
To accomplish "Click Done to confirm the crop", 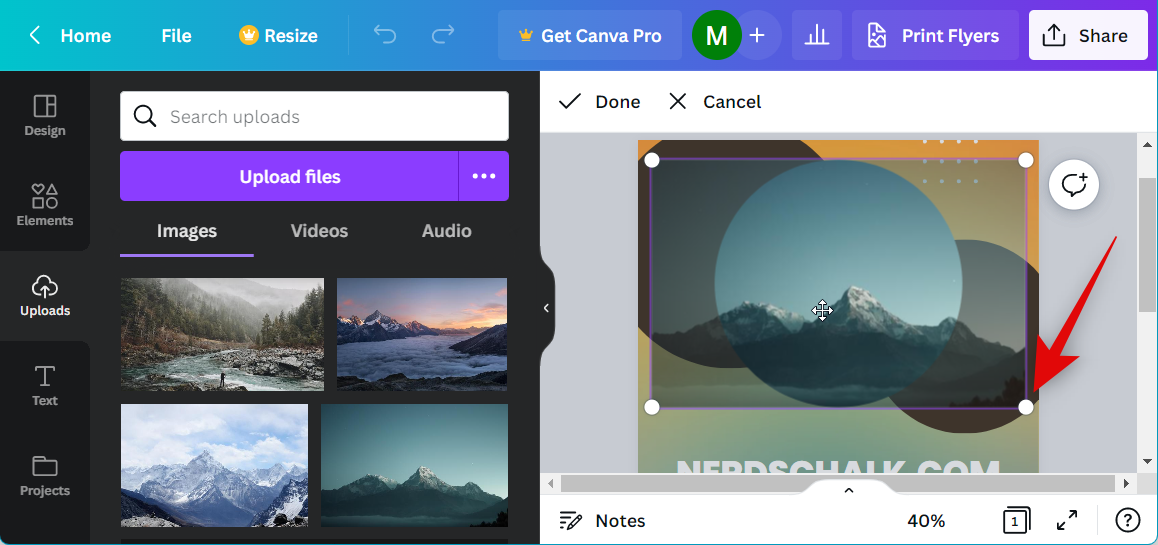I will click(599, 102).
